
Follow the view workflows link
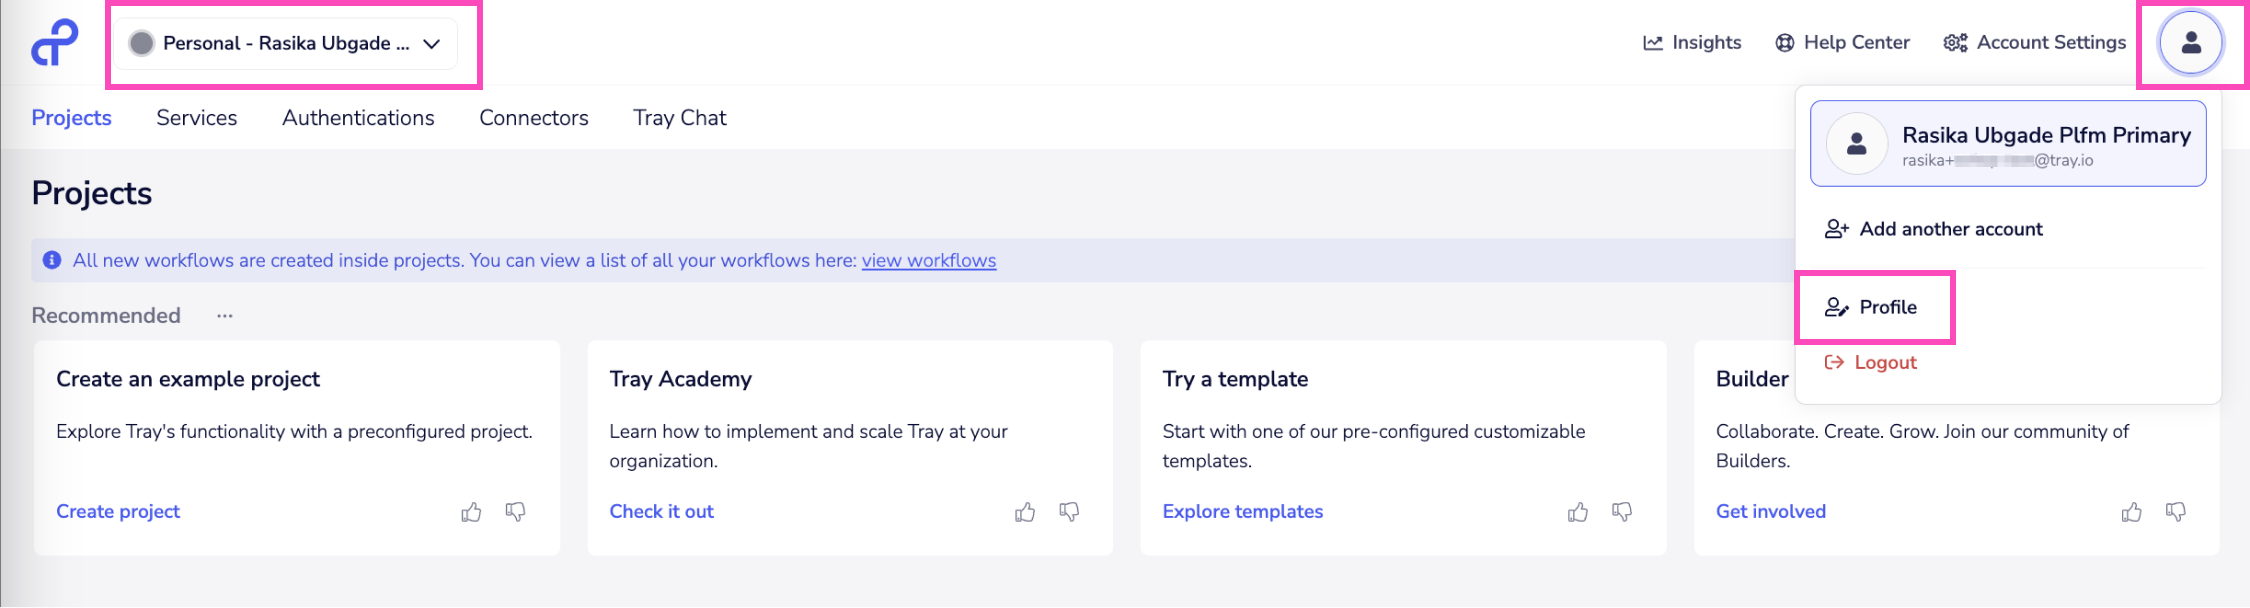[928, 261]
